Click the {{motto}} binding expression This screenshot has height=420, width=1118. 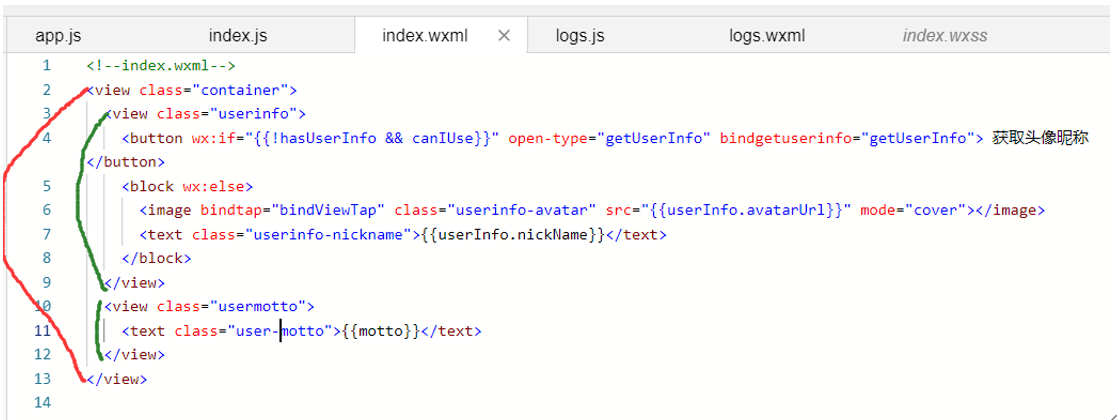tap(381, 331)
